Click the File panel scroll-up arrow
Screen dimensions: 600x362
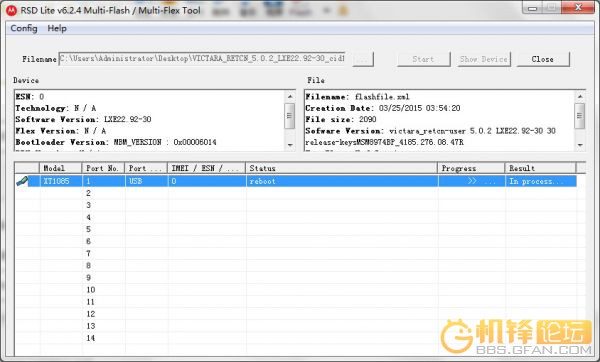[580, 96]
